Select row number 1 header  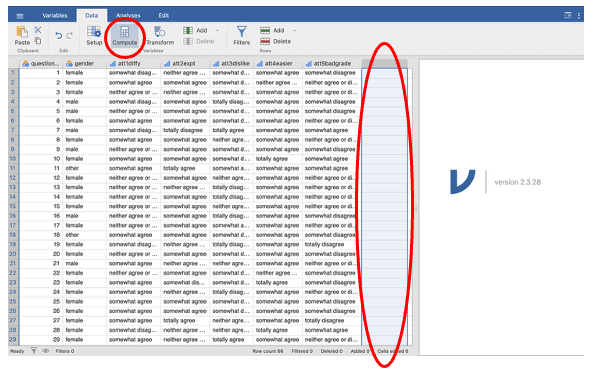click(13, 73)
